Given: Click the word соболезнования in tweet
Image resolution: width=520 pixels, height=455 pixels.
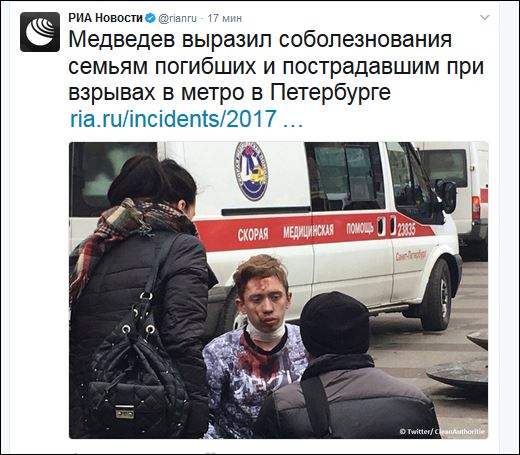Looking at the screenshot, I should click(x=365, y=39).
